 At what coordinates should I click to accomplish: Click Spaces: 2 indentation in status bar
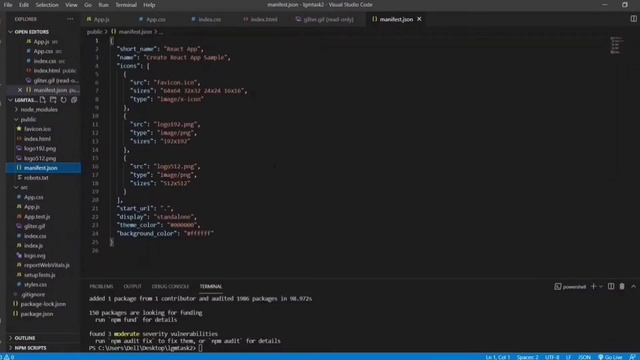527,357
